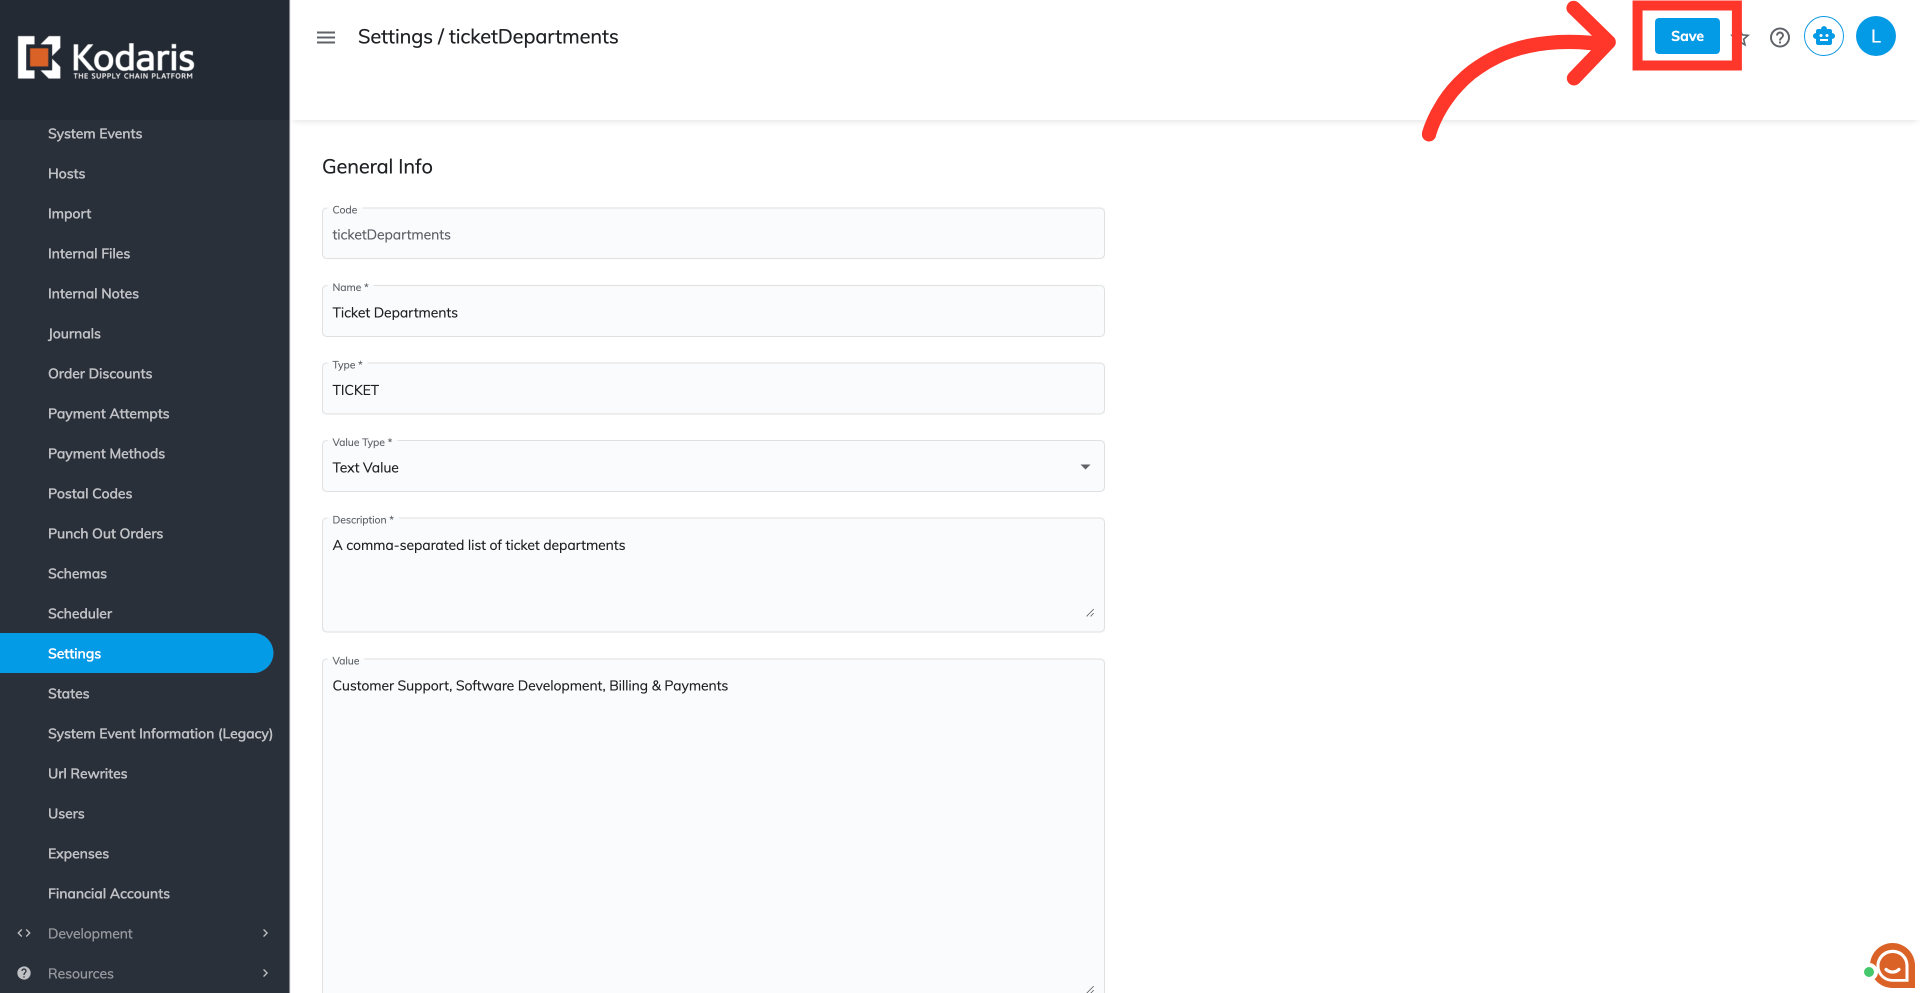Screen dimensions: 1920x993
Task: Open System Event Information (Legacy) item
Action: tap(160, 733)
